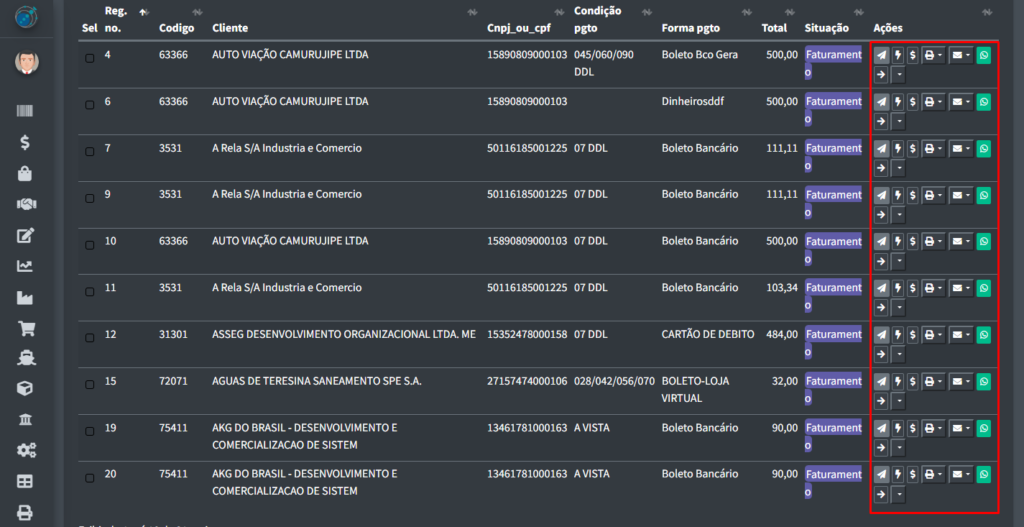
Task: Open the extra actions caret for order 20
Action: (898, 494)
